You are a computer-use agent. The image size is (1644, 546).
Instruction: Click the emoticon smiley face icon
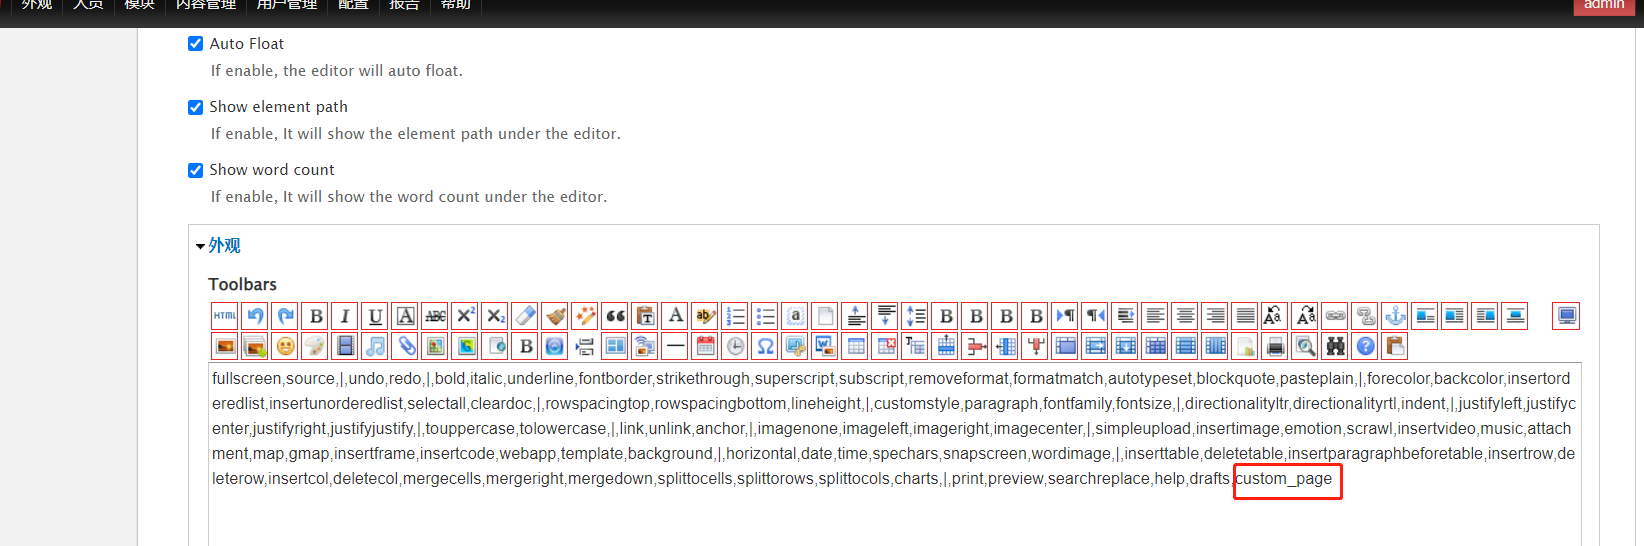pos(285,346)
